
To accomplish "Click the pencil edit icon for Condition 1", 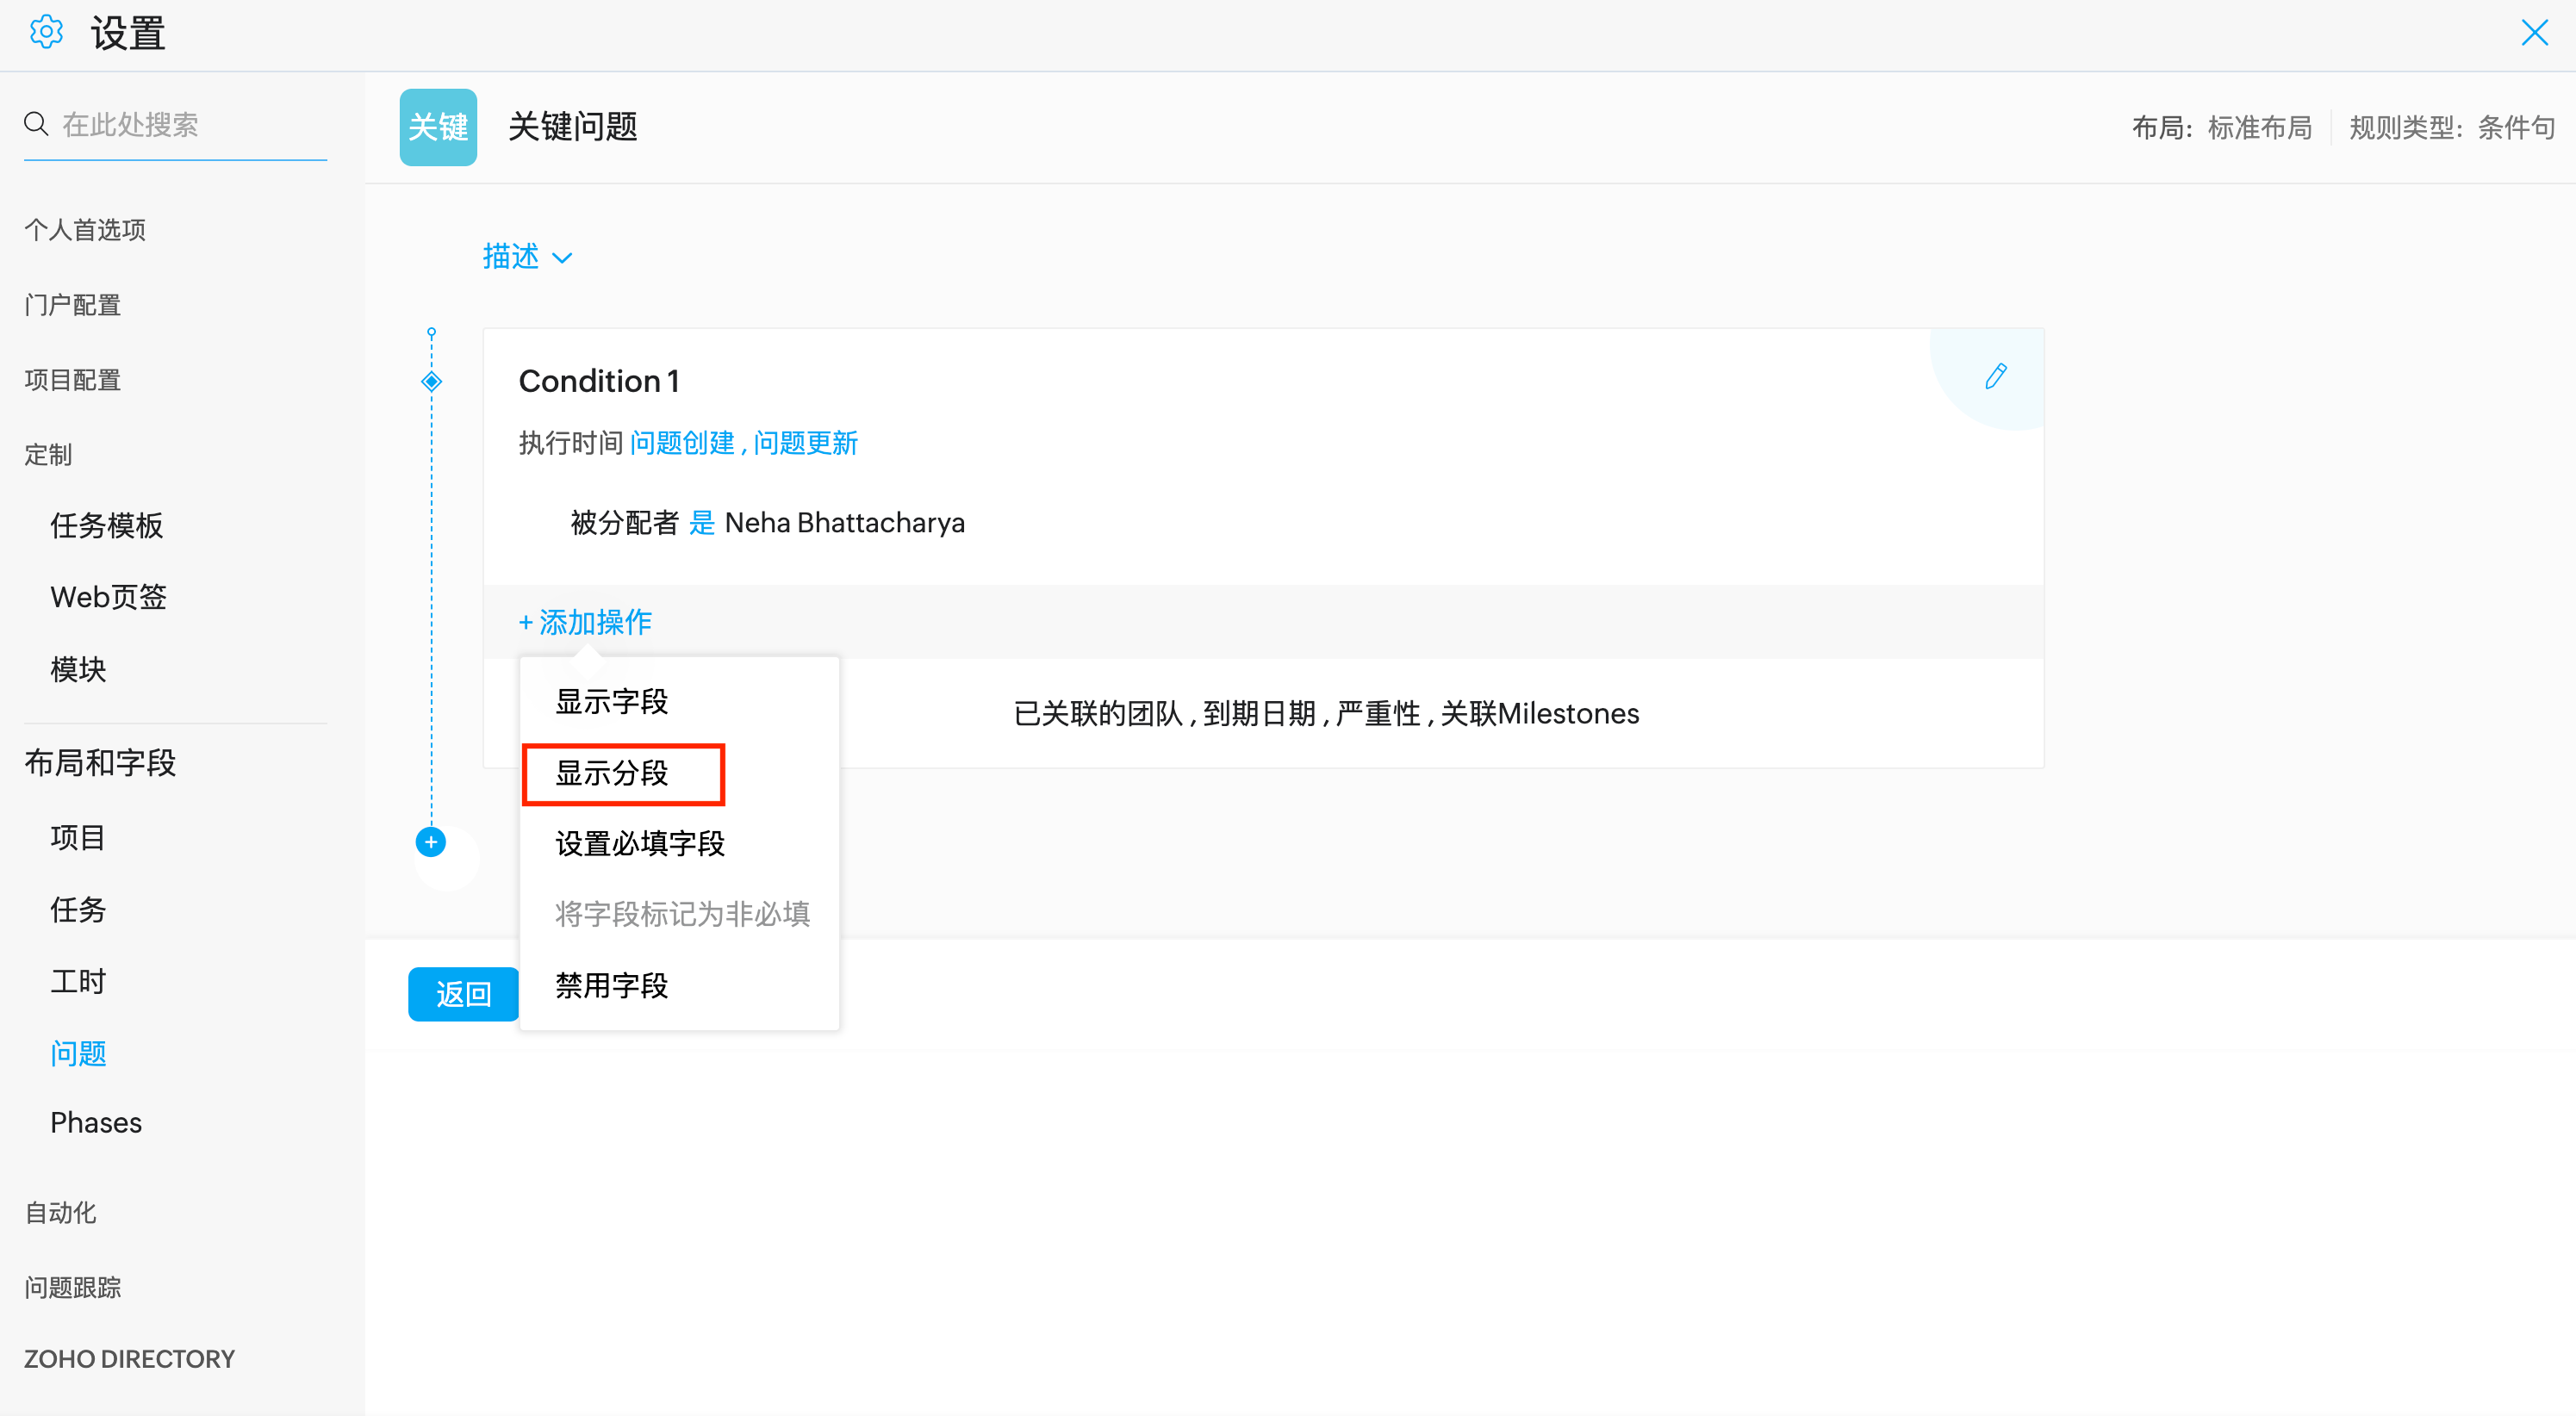I will [1995, 377].
